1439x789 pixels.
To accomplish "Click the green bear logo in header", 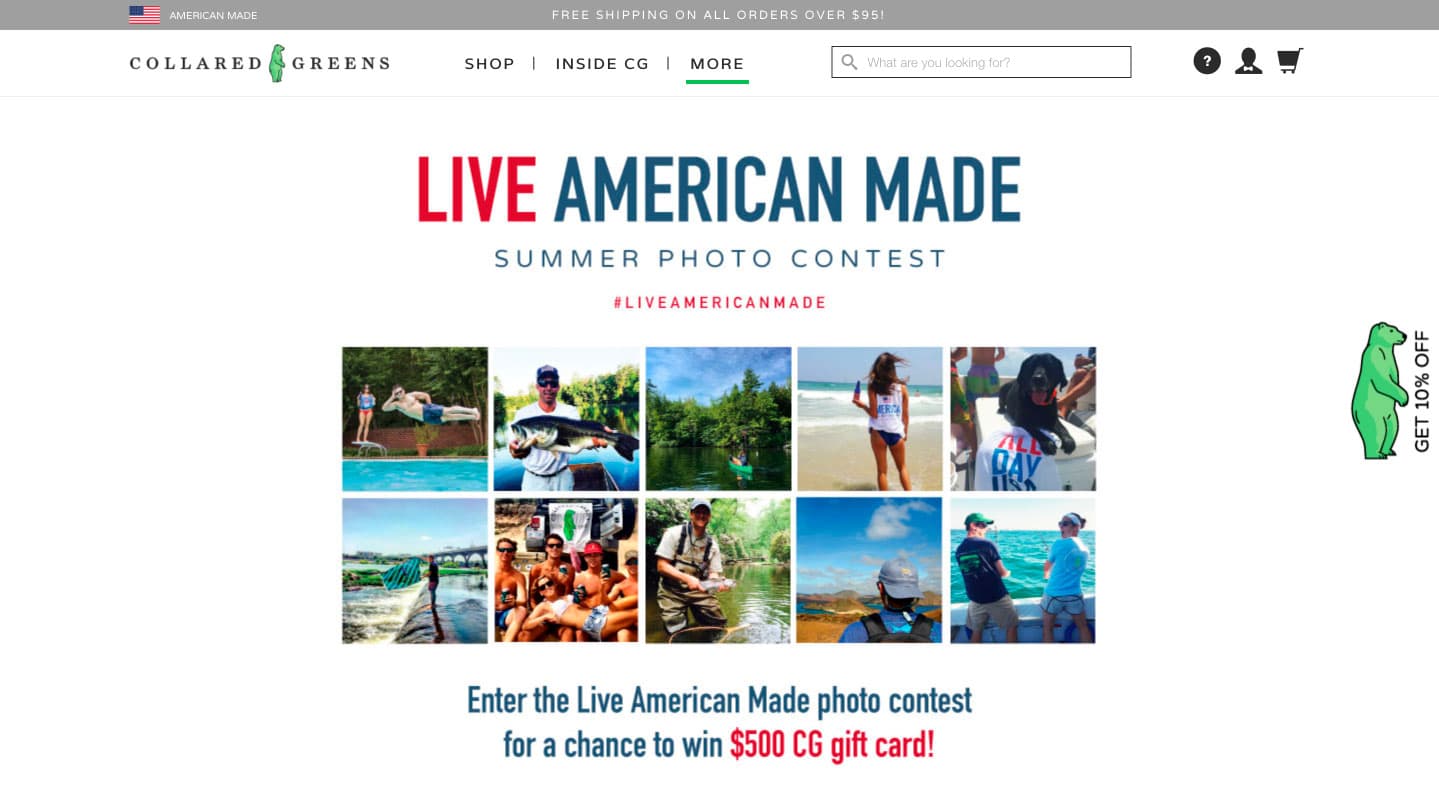I will pyautogui.click(x=276, y=63).
